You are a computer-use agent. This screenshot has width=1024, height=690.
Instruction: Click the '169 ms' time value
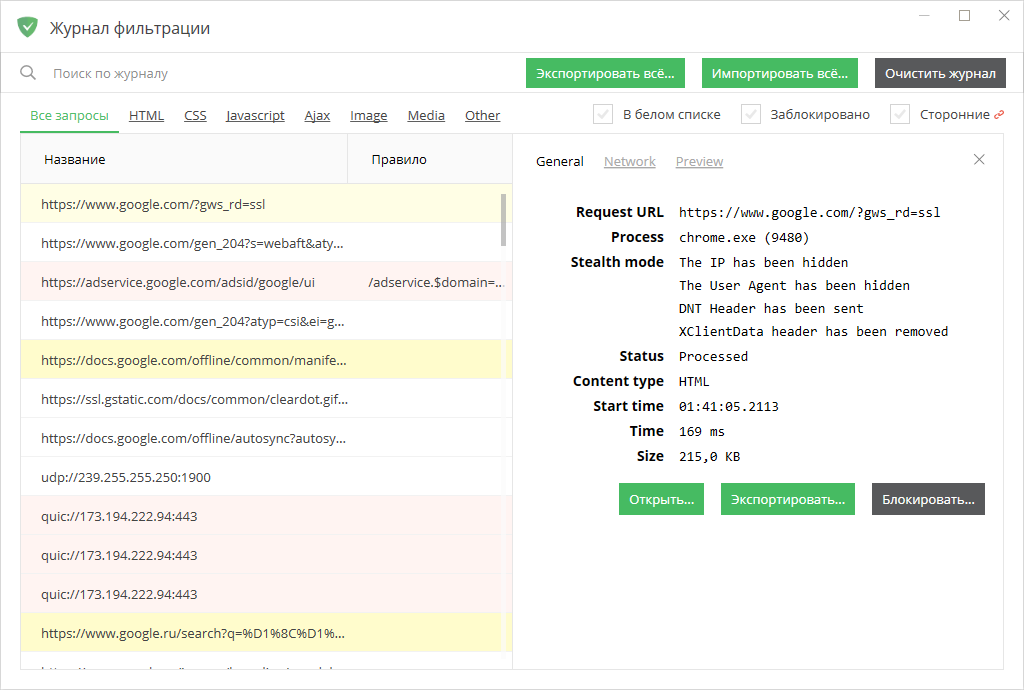(x=702, y=431)
